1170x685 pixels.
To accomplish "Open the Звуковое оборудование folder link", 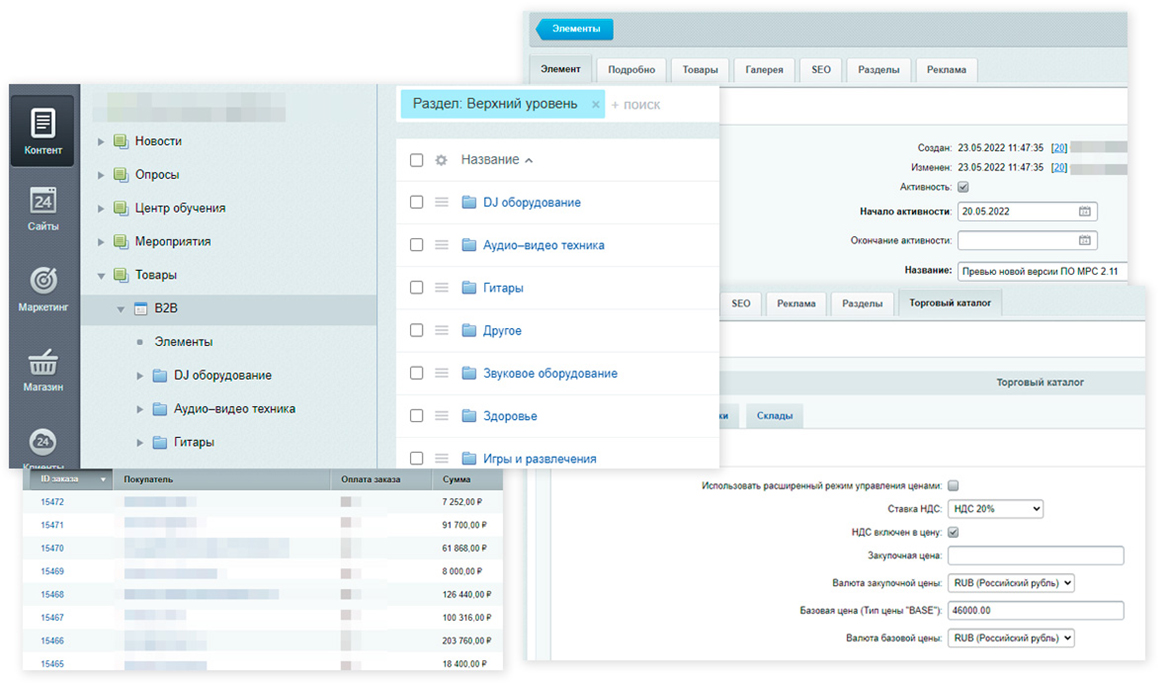I will pyautogui.click(x=550, y=374).
